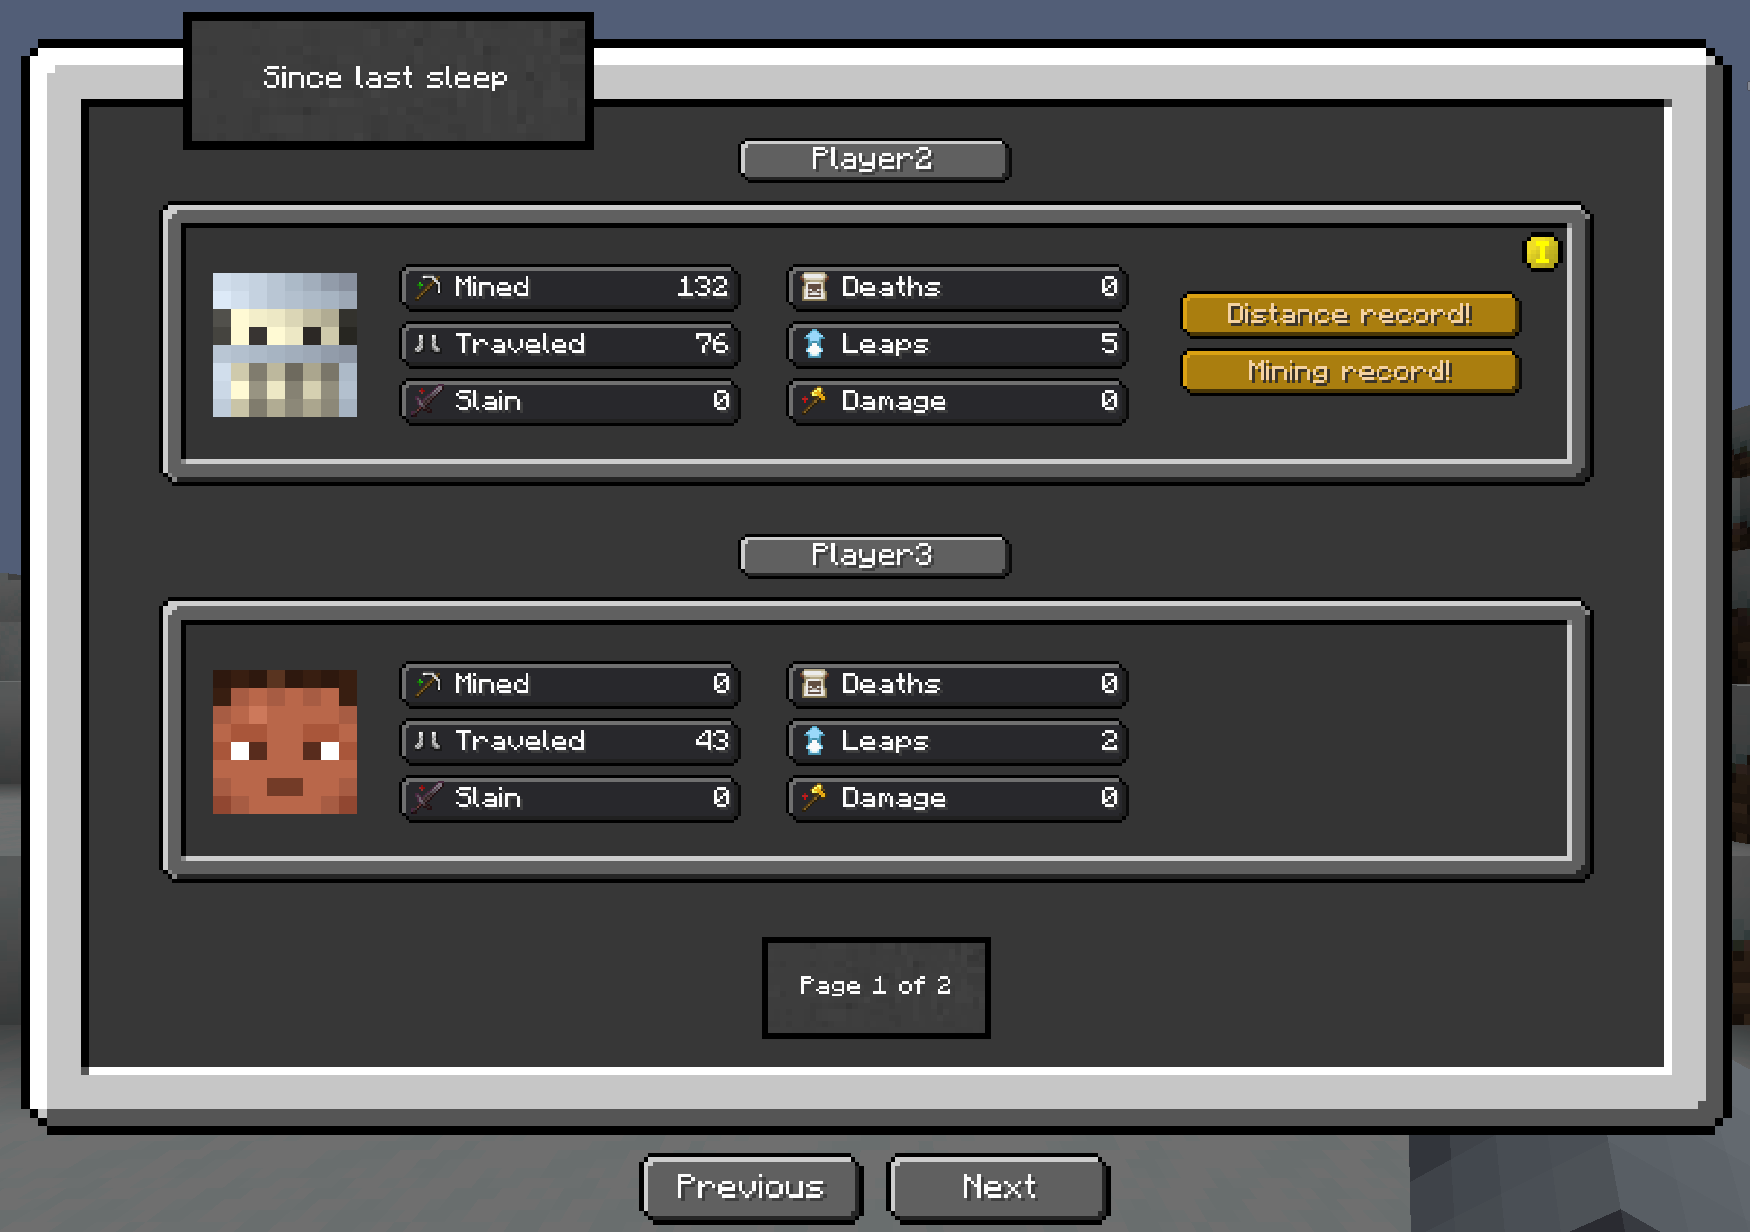Click the Leaps label in Player3's stats
This screenshot has width=1750, height=1232.
(x=885, y=742)
